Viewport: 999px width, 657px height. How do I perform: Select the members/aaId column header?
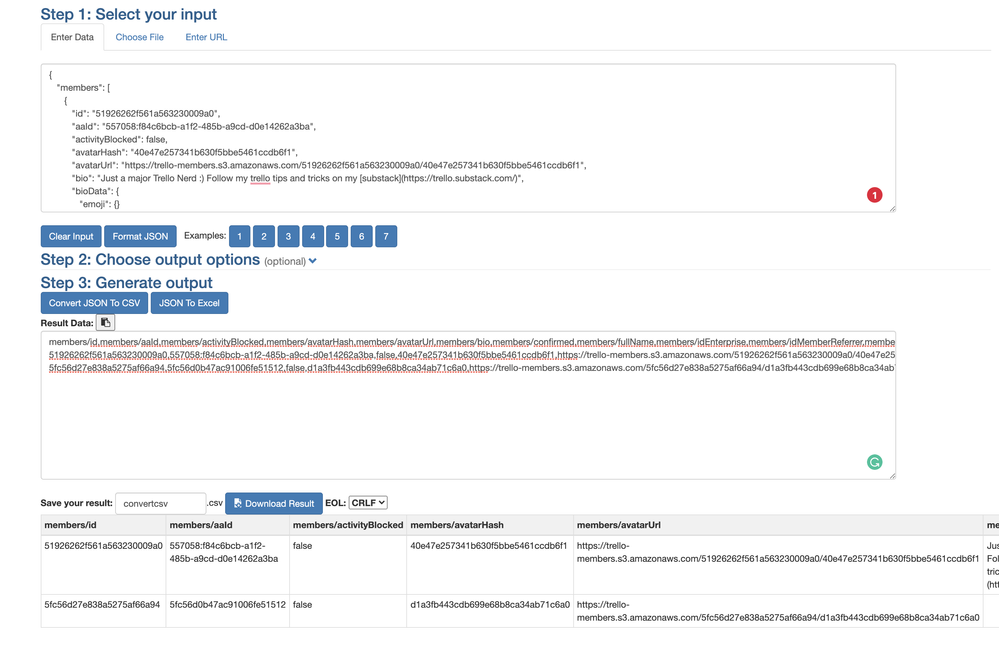(x=227, y=525)
